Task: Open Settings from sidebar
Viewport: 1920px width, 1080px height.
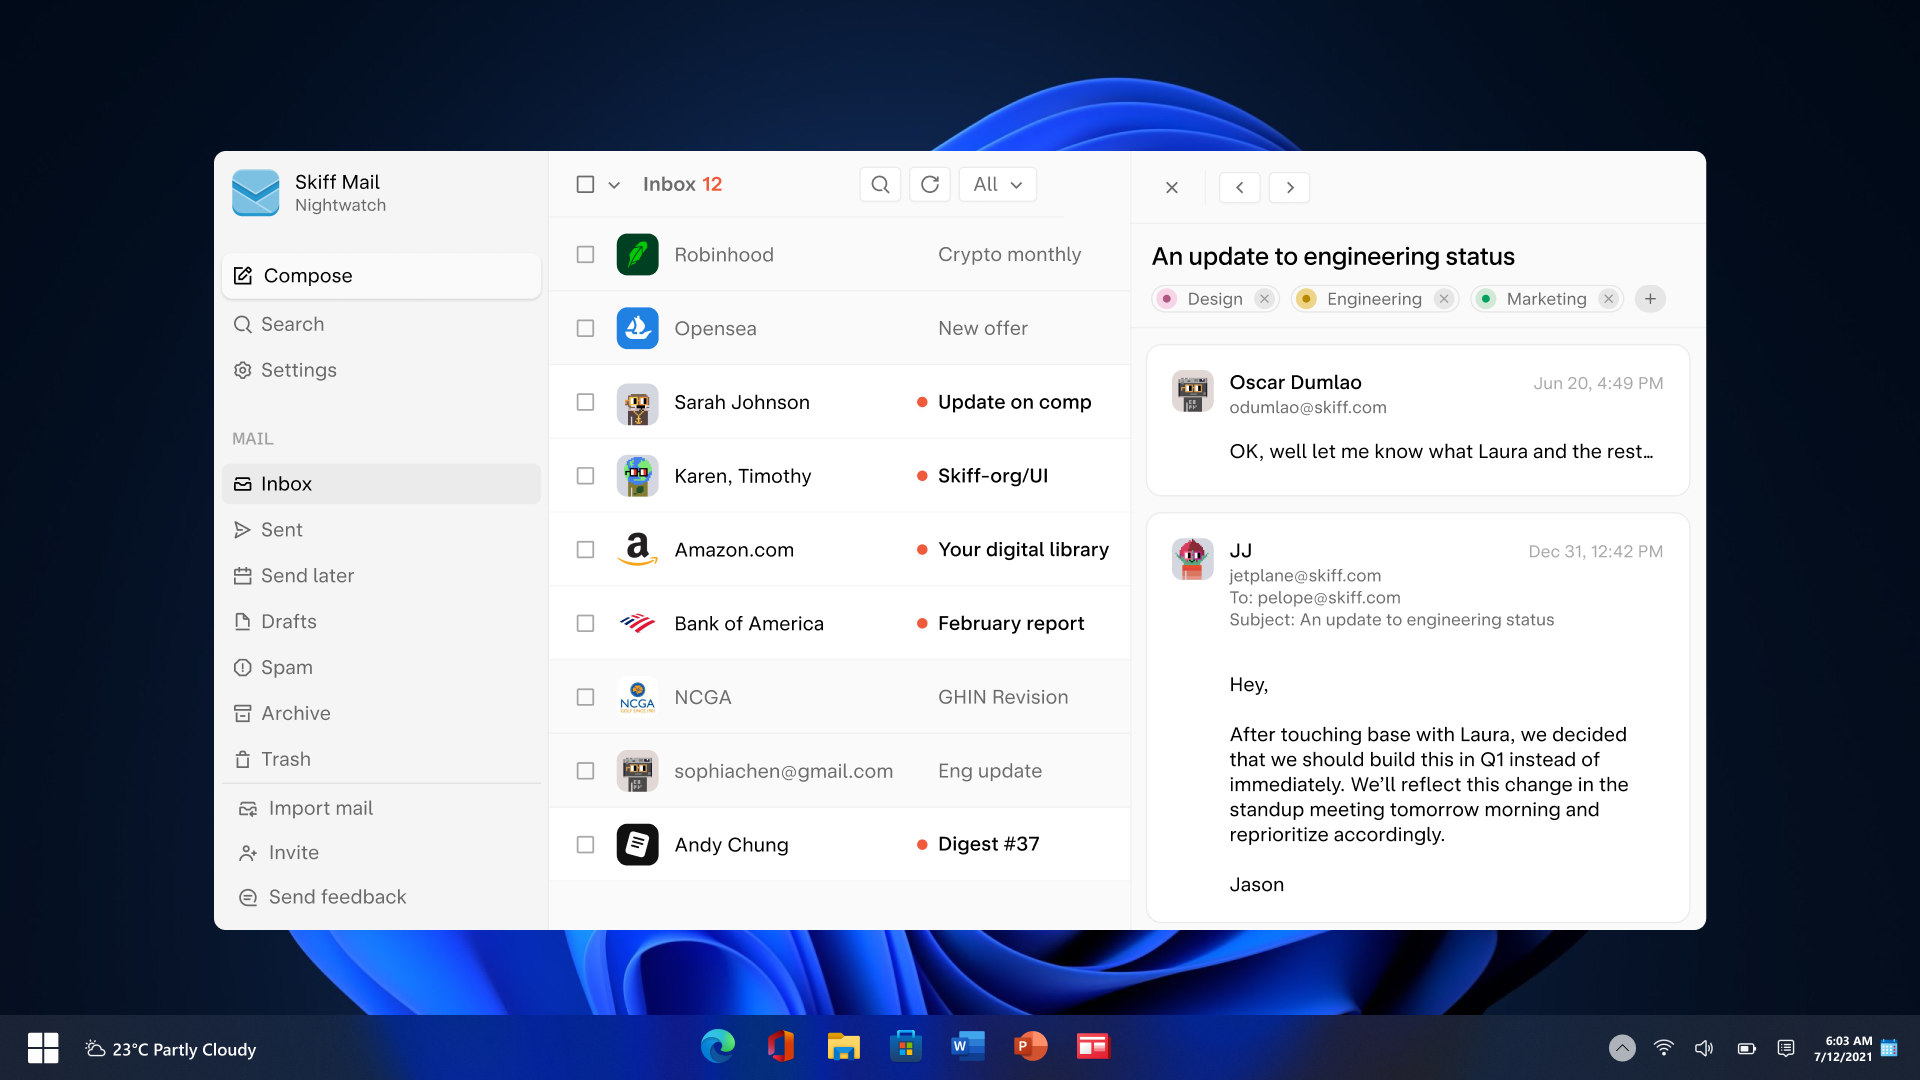Action: pos(298,369)
